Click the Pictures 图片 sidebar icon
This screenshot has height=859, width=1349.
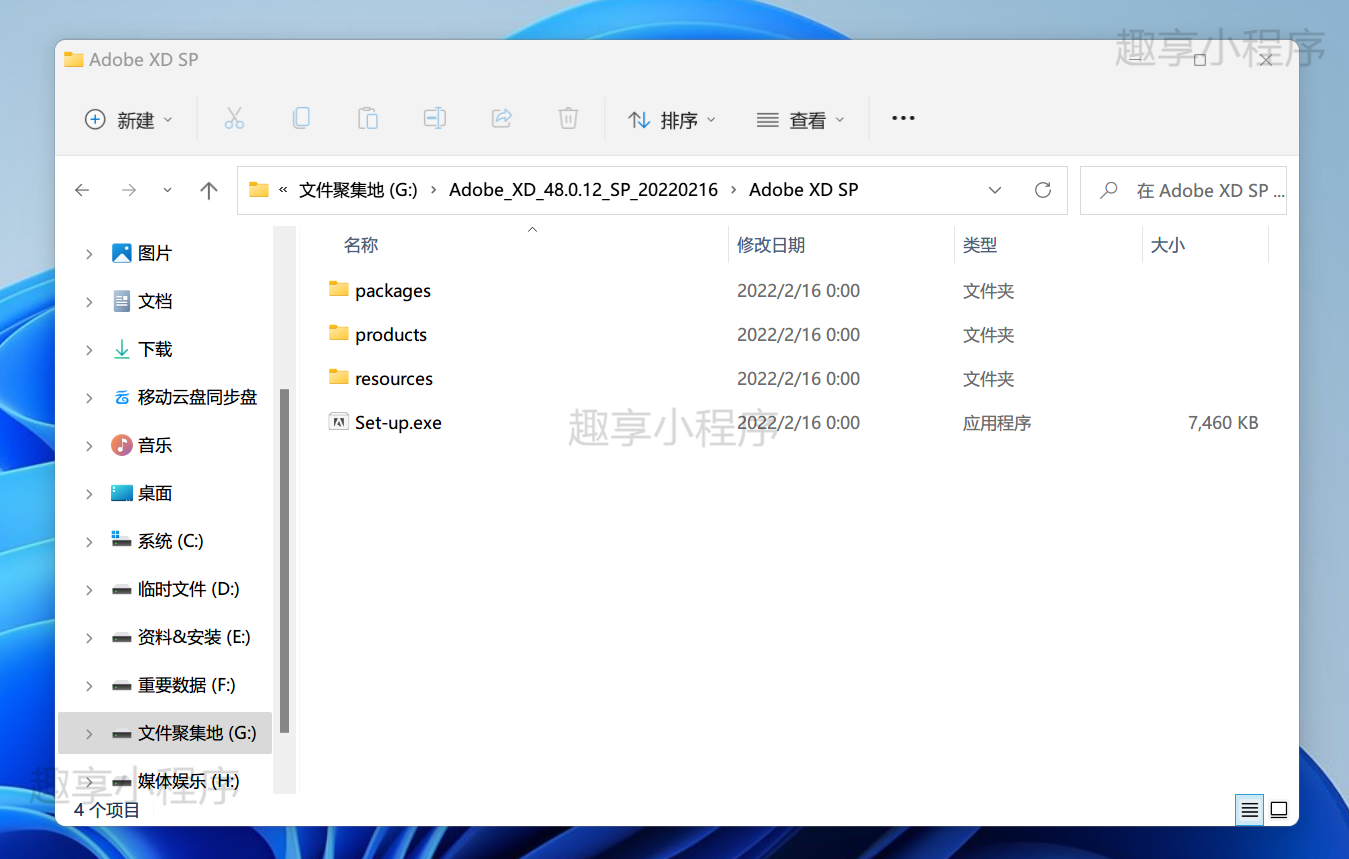(122, 253)
